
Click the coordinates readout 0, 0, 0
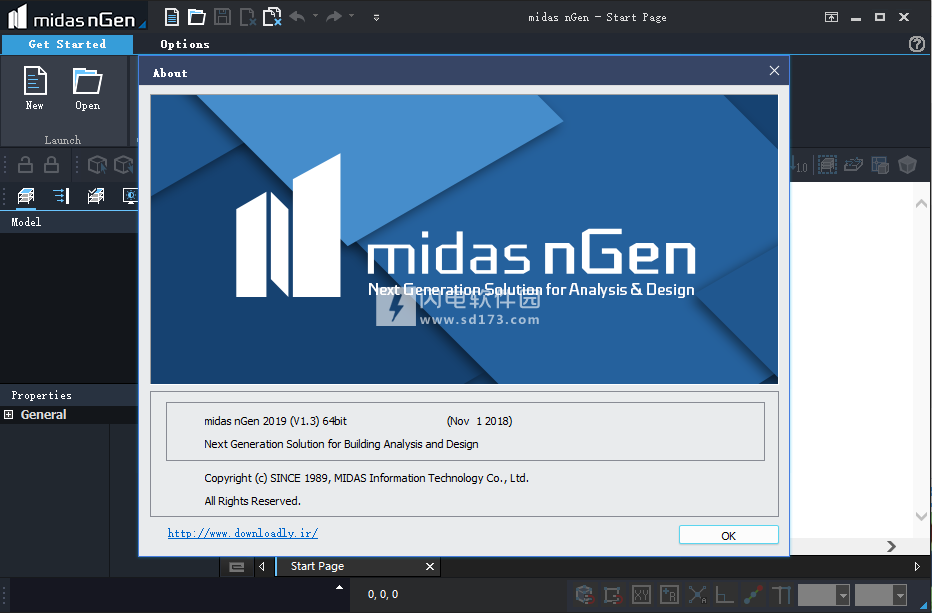(383, 595)
